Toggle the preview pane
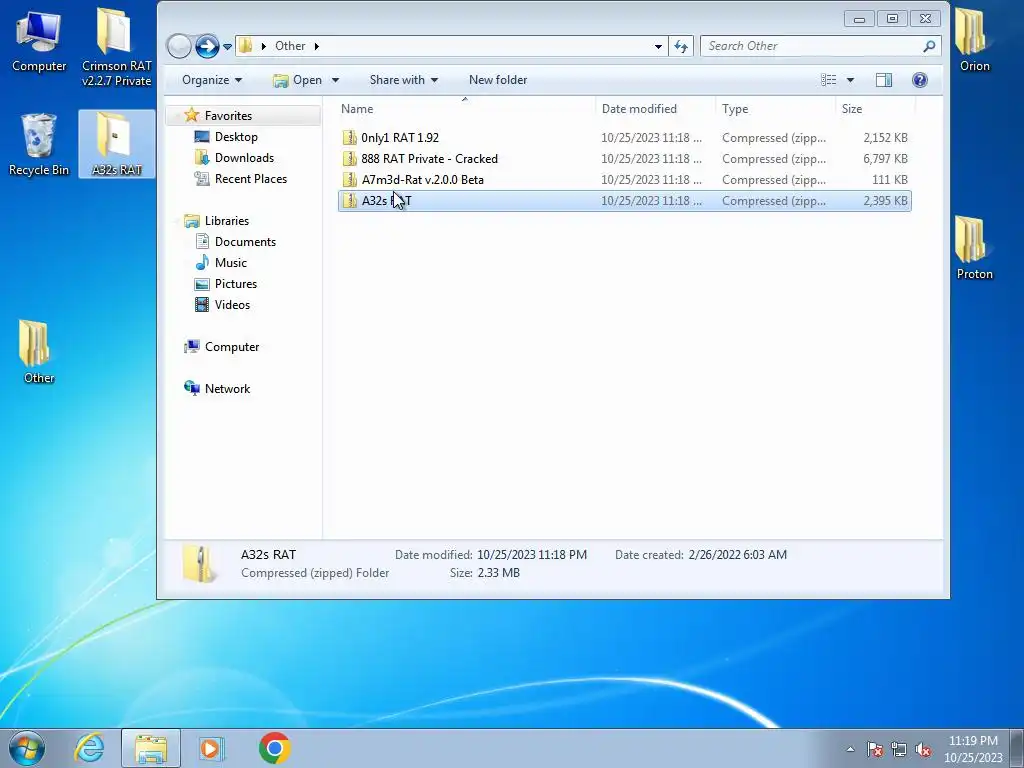Image resolution: width=1024 pixels, height=768 pixels. coord(884,80)
